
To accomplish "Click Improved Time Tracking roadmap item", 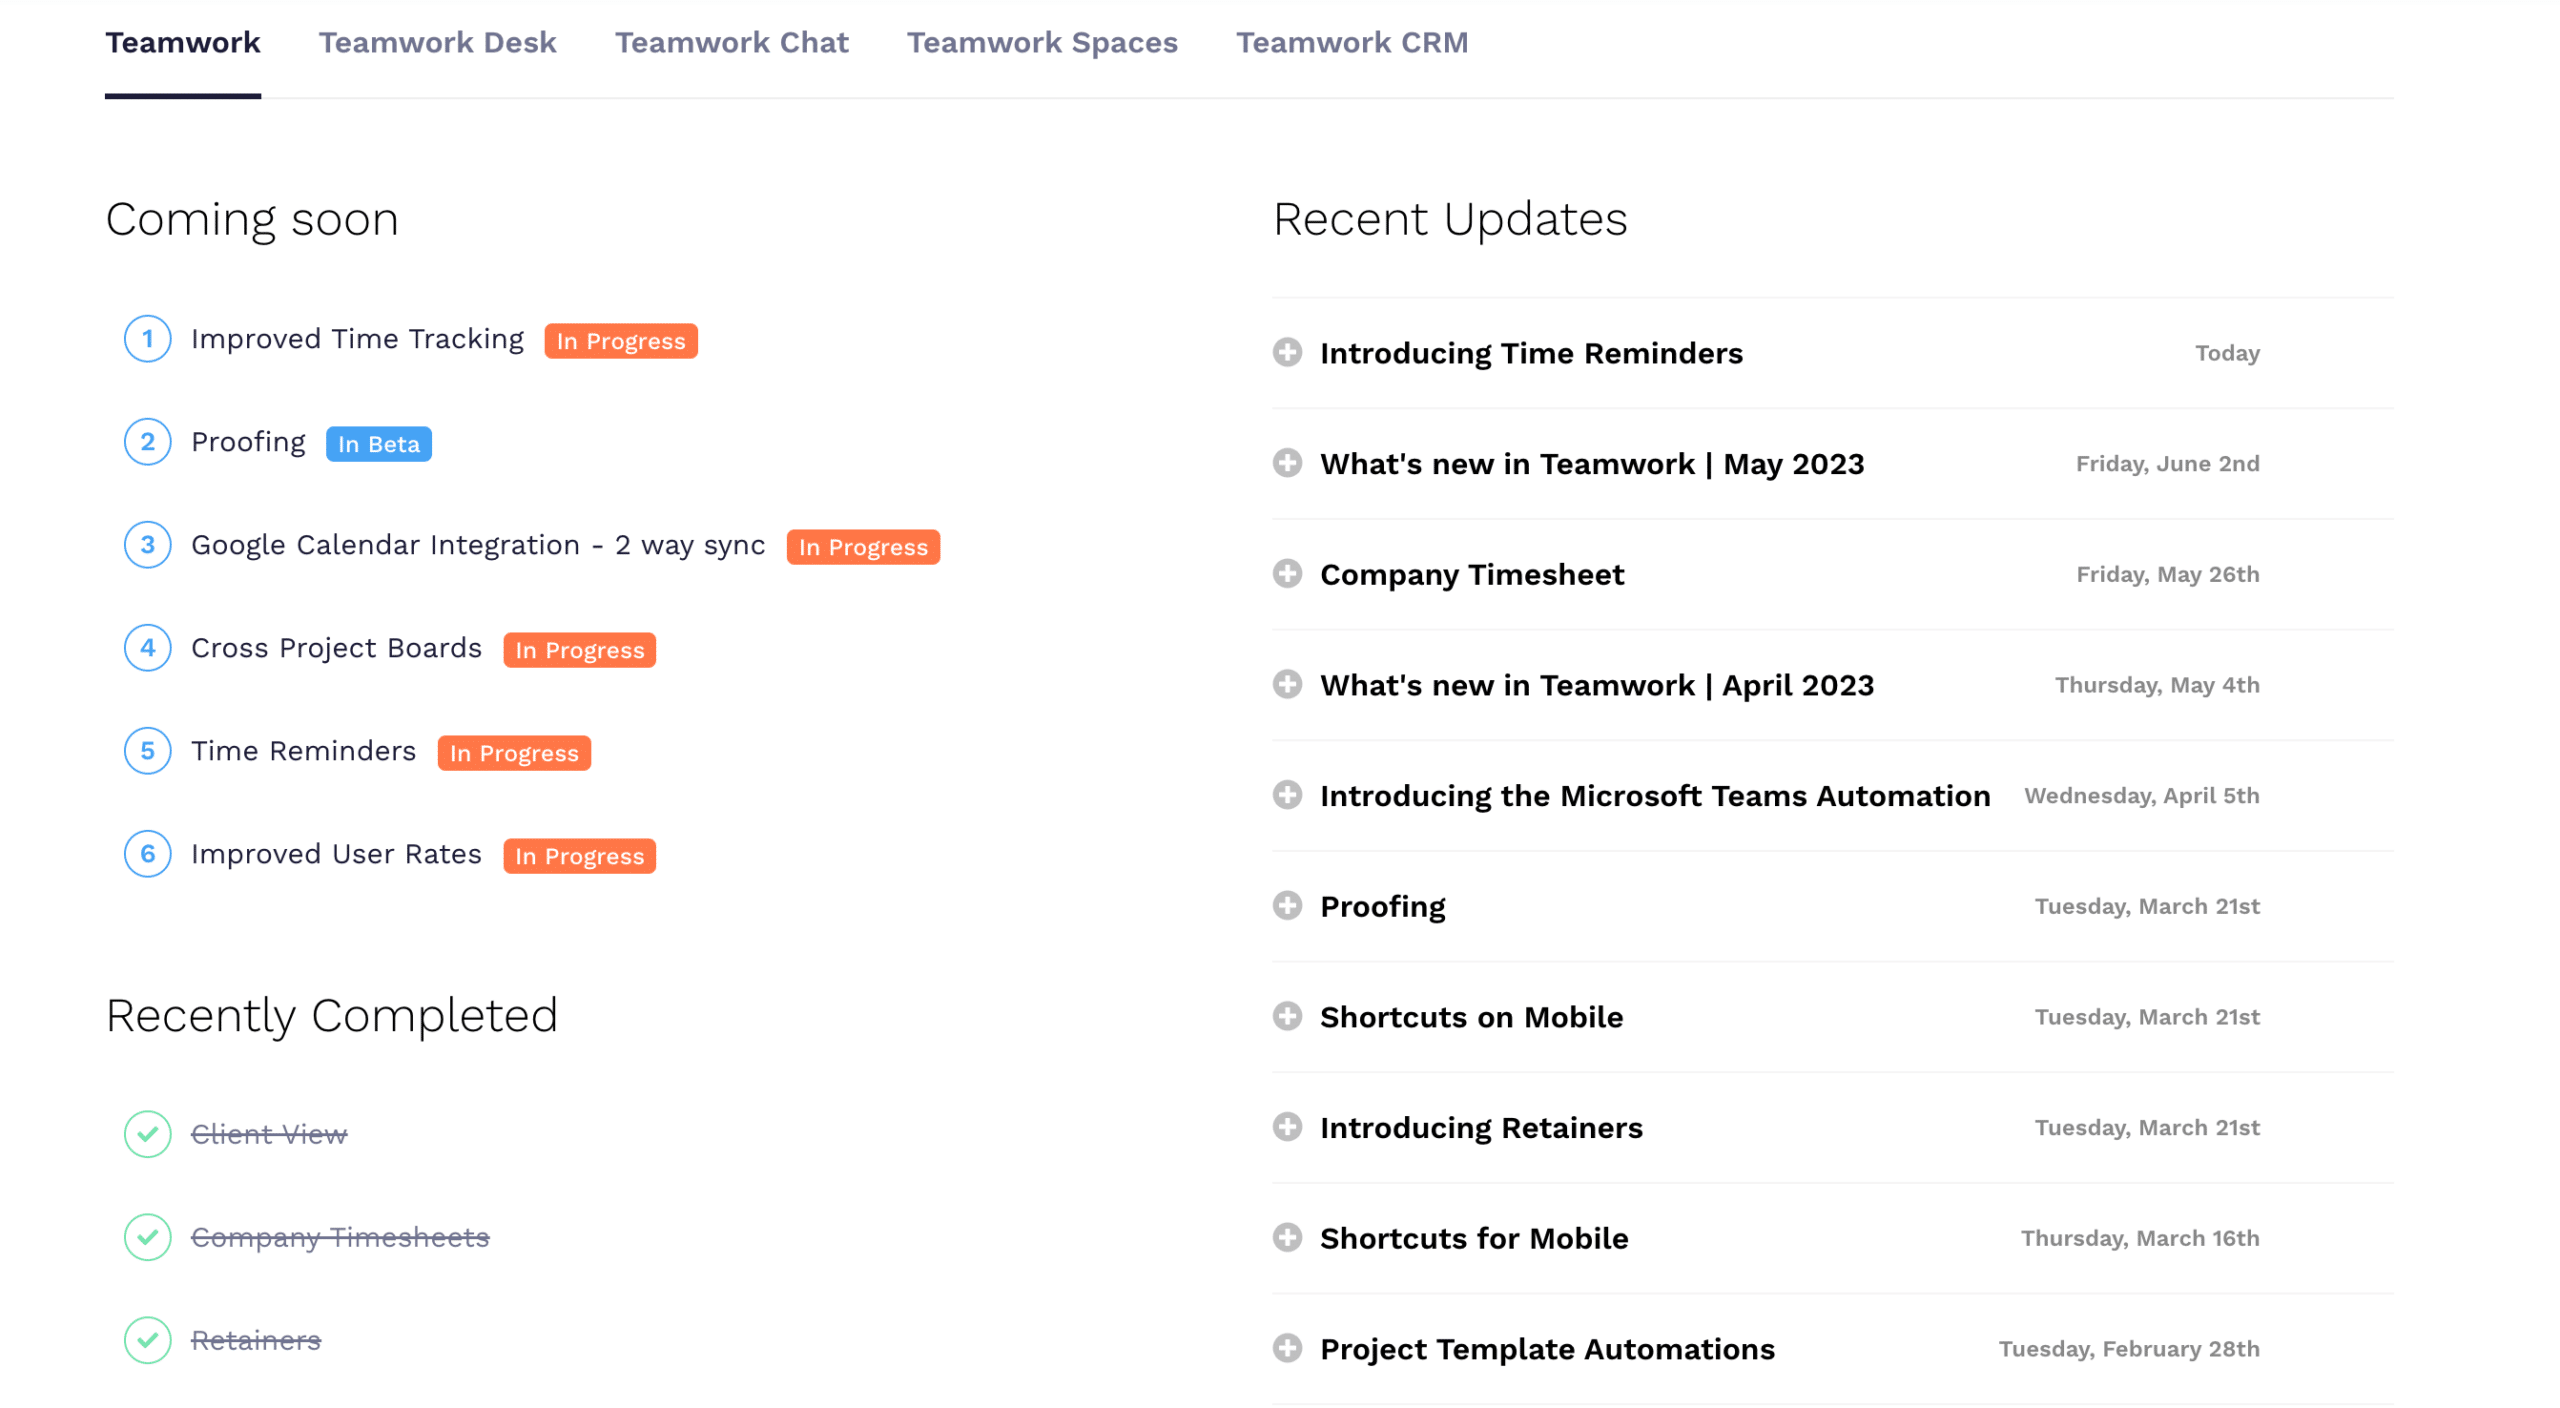I will click(x=357, y=339).
